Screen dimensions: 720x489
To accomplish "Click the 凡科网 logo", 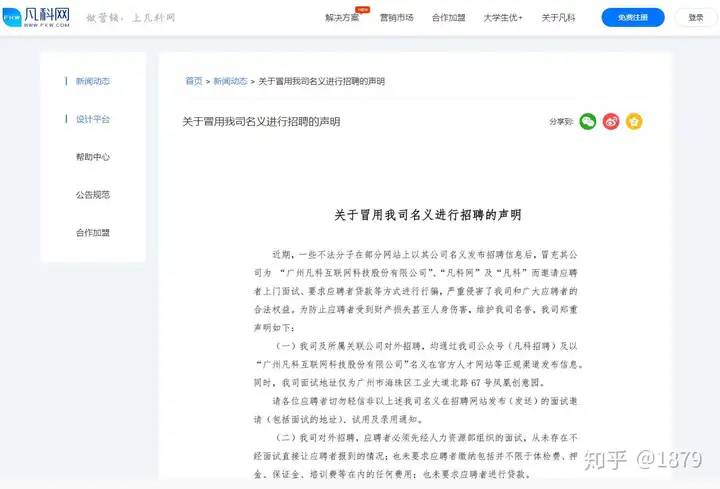I will coord(36,17).
